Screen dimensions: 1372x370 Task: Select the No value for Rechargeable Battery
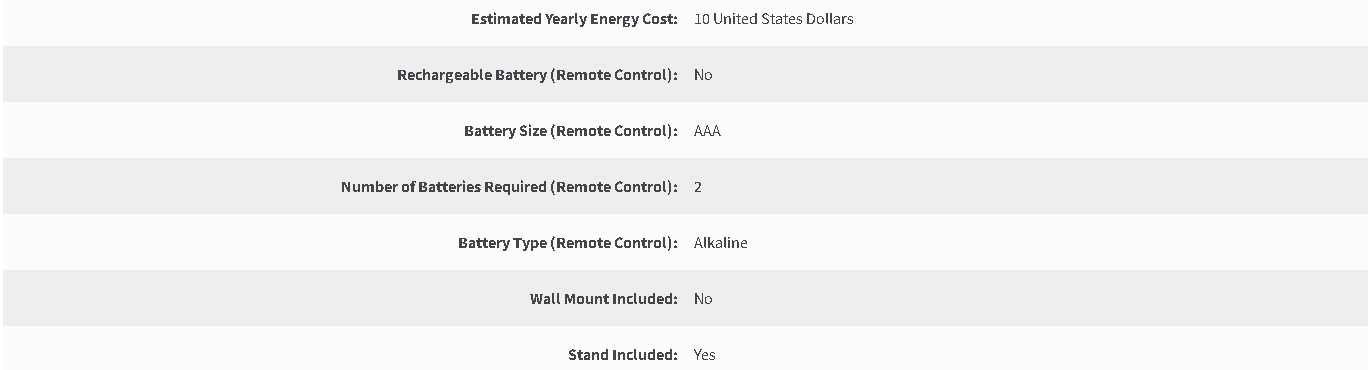tap(703, 75)
